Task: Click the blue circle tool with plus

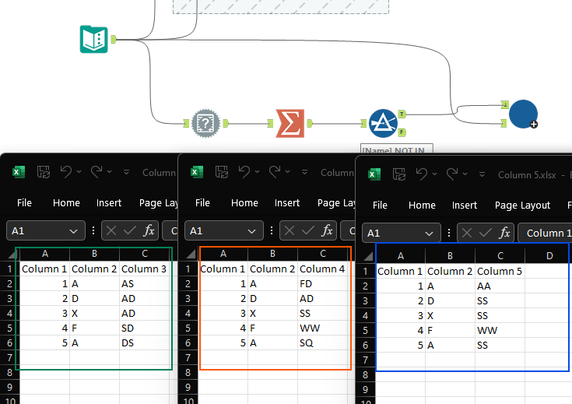Action: point(523,114)
